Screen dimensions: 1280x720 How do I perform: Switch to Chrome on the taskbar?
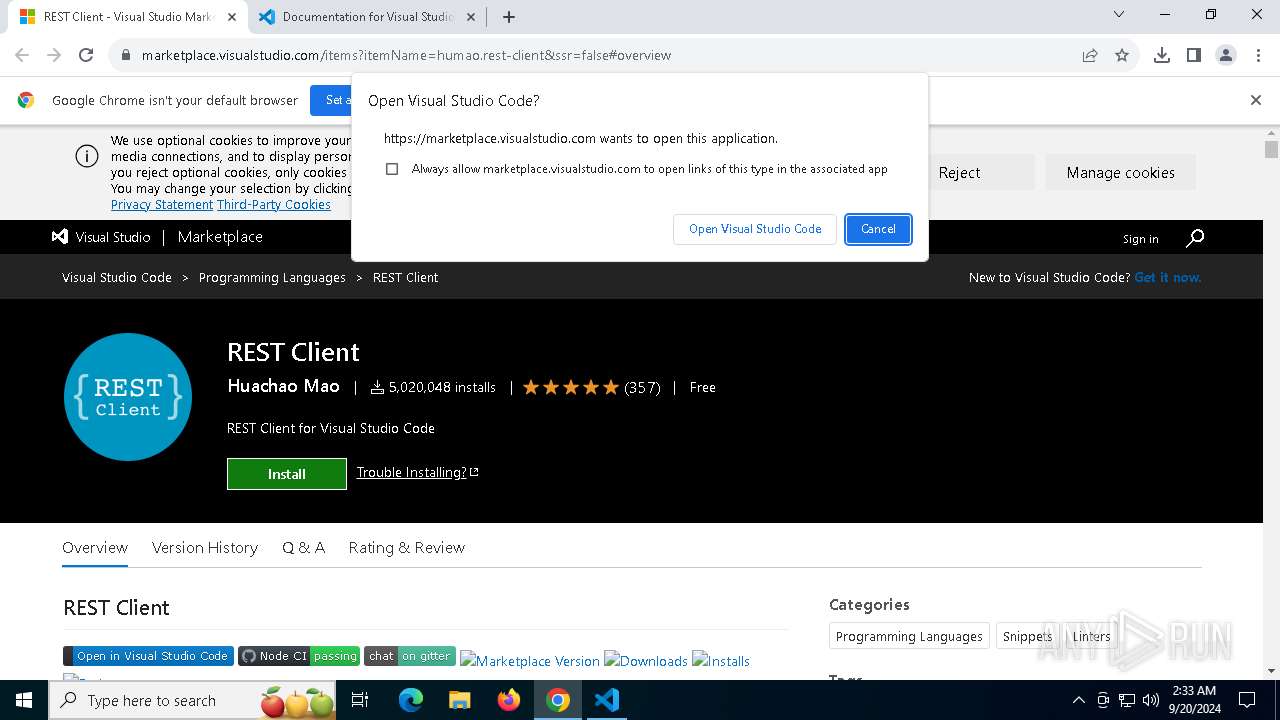point(558,700)
